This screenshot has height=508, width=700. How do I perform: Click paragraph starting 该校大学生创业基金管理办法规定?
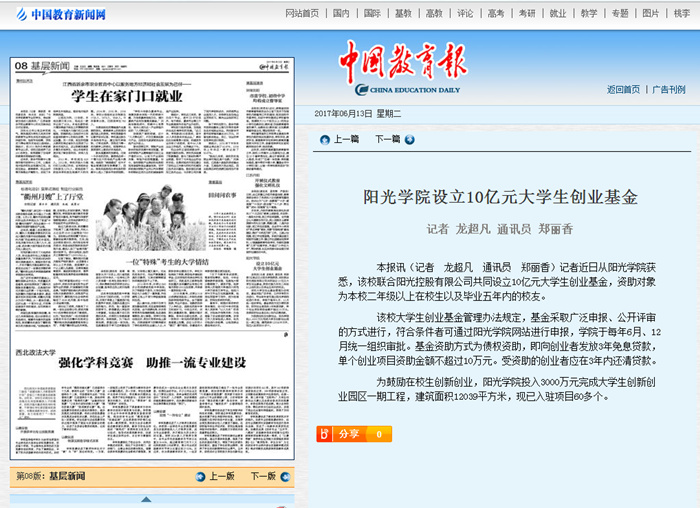click(x=499, y=339)
